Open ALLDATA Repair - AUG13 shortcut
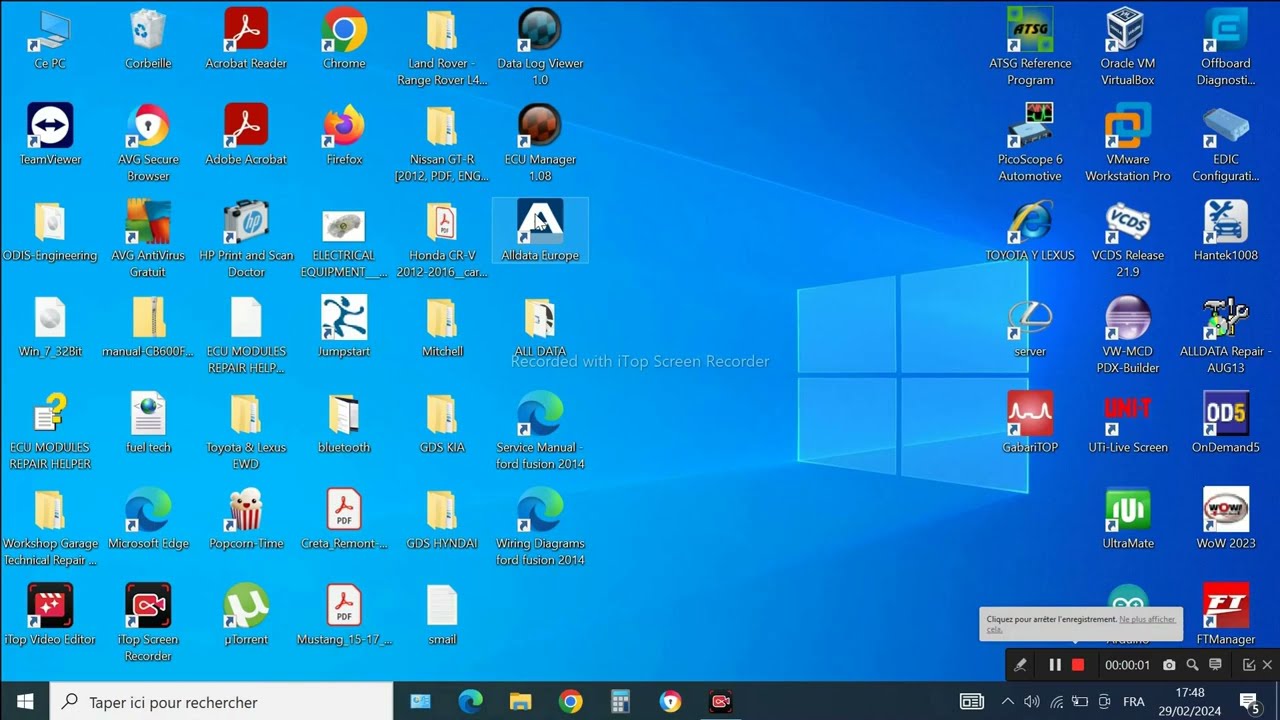Viewport: 1280px width, 720px height. point(1226,335)
